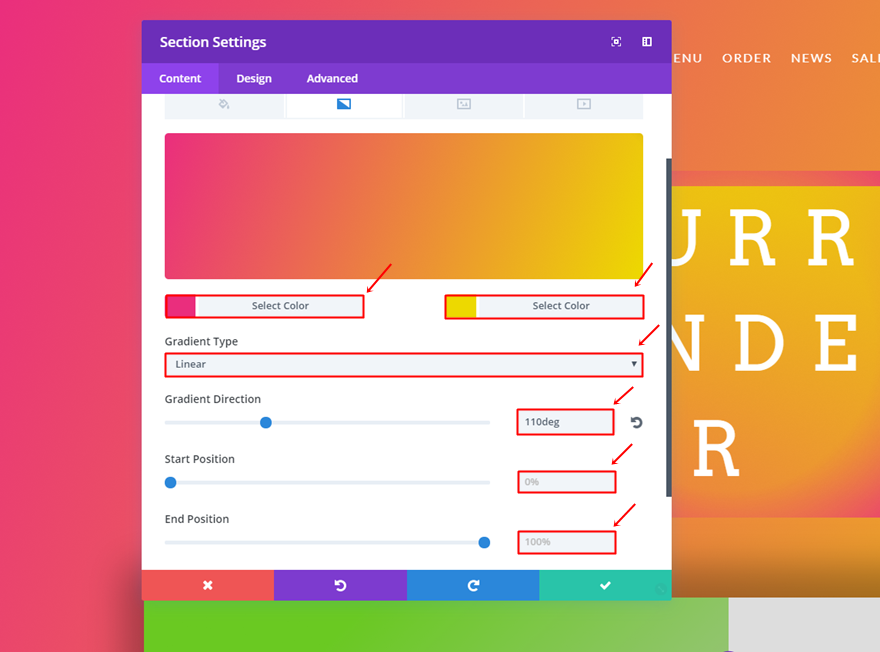This screenshot has height=652, width=880.
Task: Focus the End Position 100% input
Action: click(566, 542)
